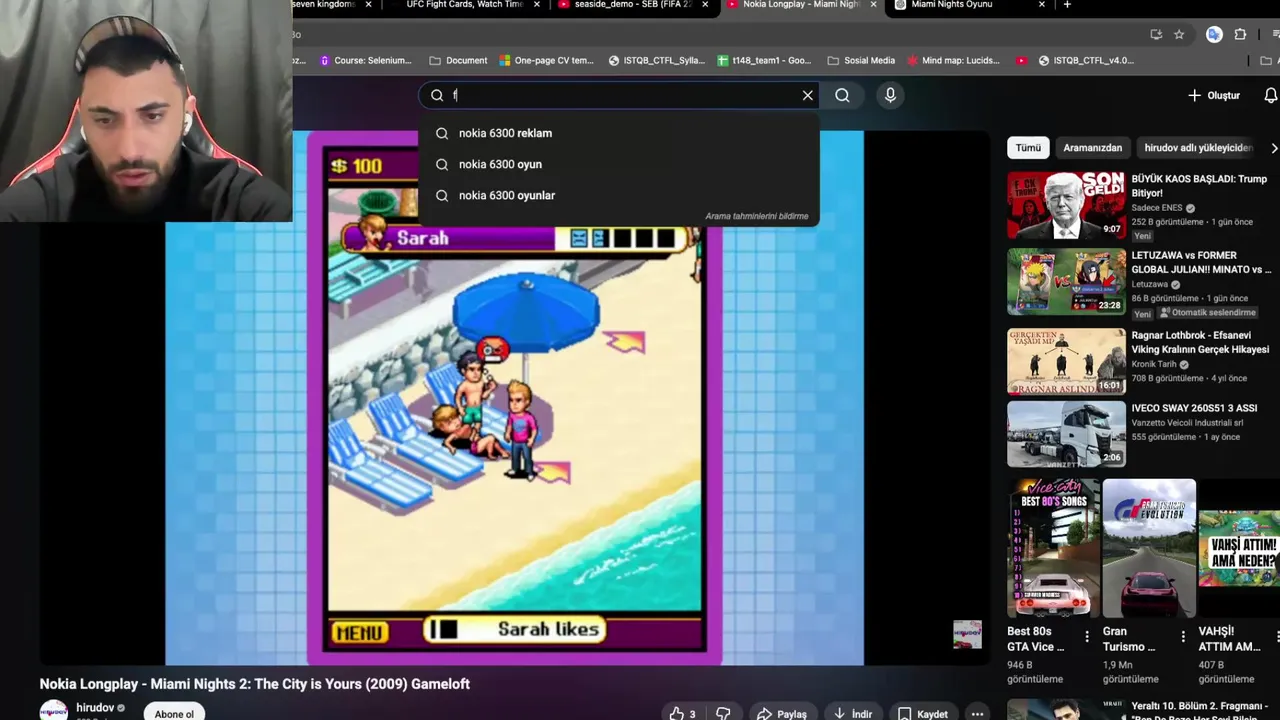Open the ISTQB_CTFL_v4.0 bookmark
The width and height of the screenshot is (1280, 720).
[x=1086, y=60]
